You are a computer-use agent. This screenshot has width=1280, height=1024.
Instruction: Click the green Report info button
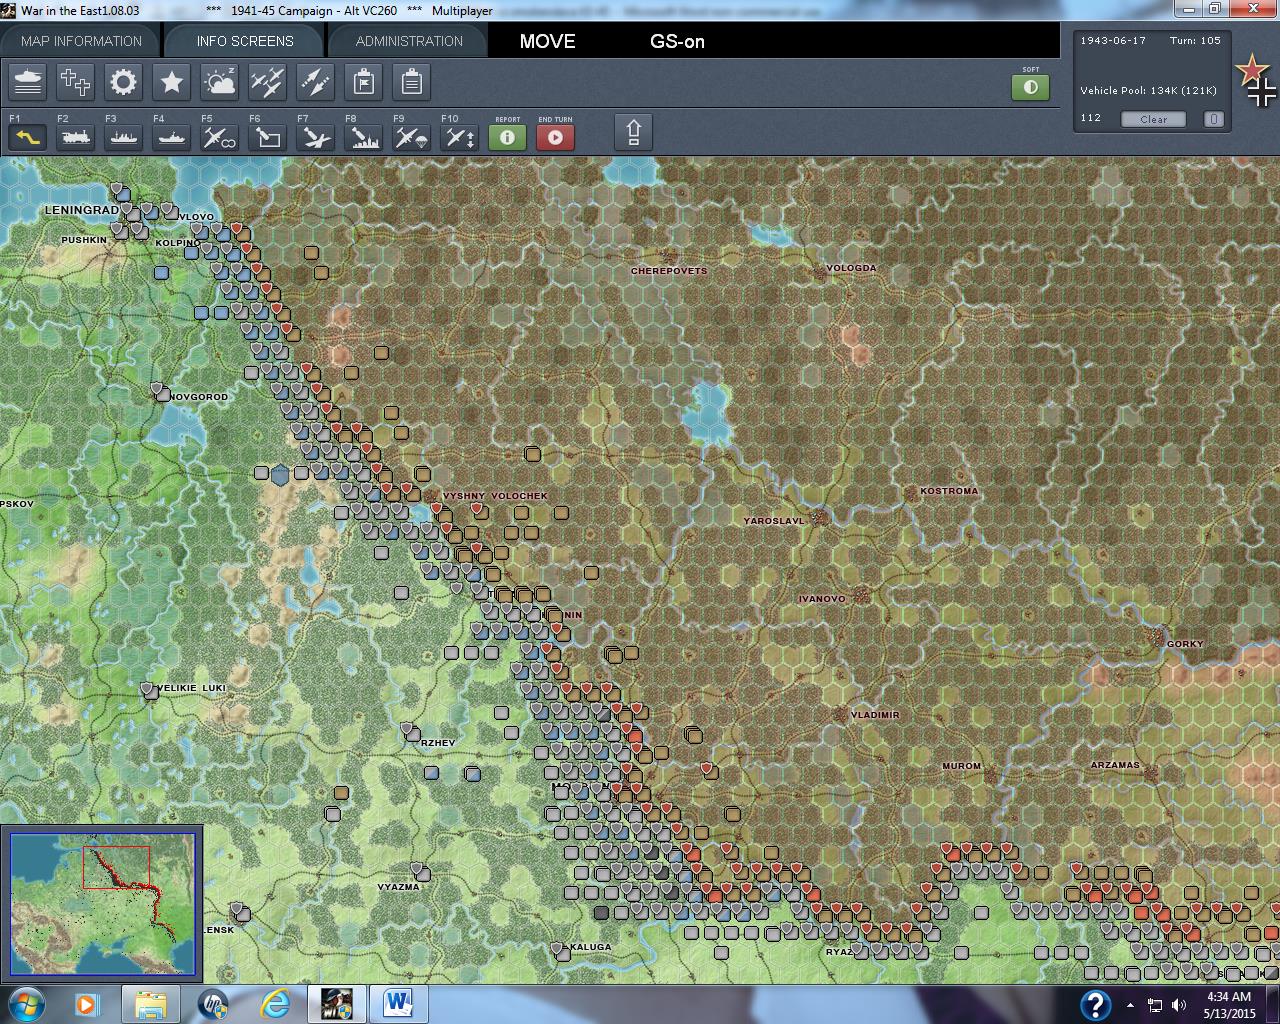click(507, 136)
